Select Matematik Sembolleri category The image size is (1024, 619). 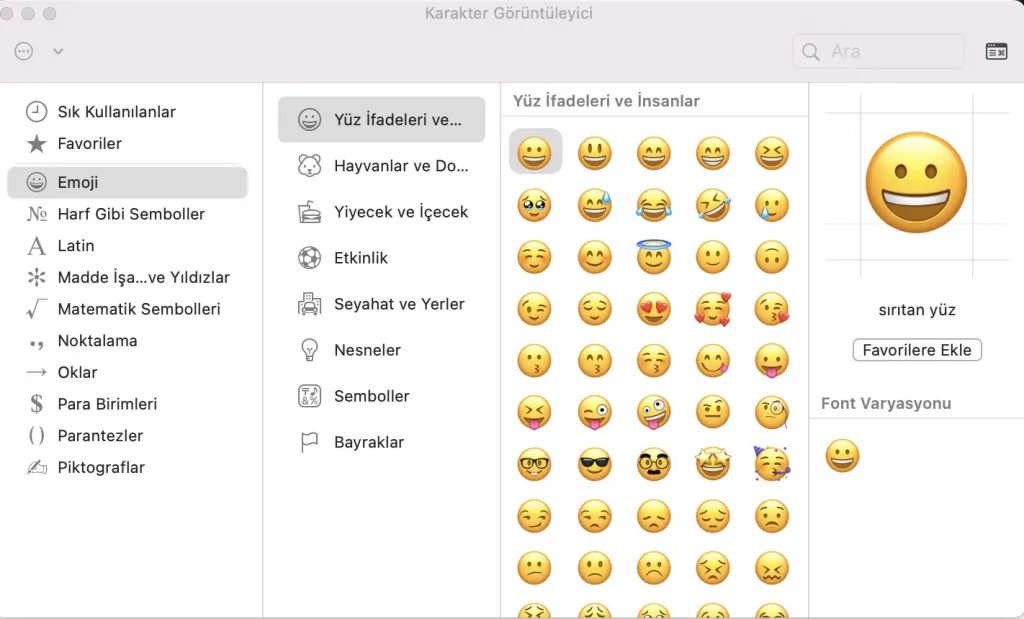[127, 309]
